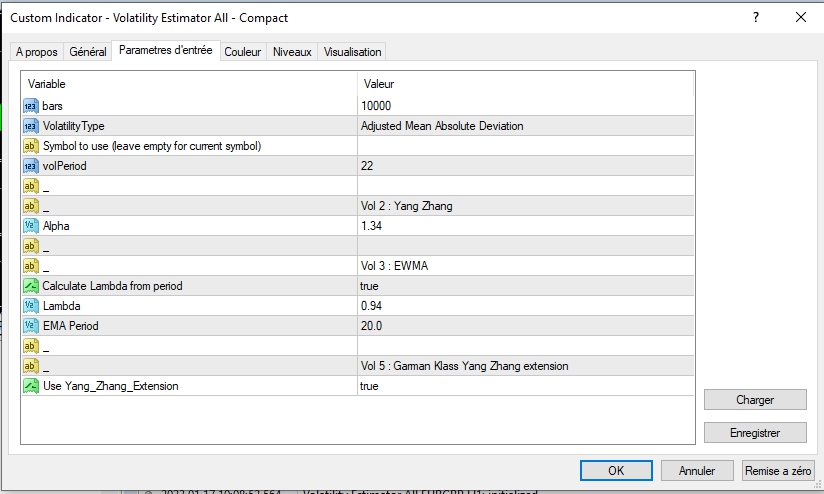The height and width of the screenshot is (494, 824).
Task: Open the Niveaux tab
Action: coord(292,52)
